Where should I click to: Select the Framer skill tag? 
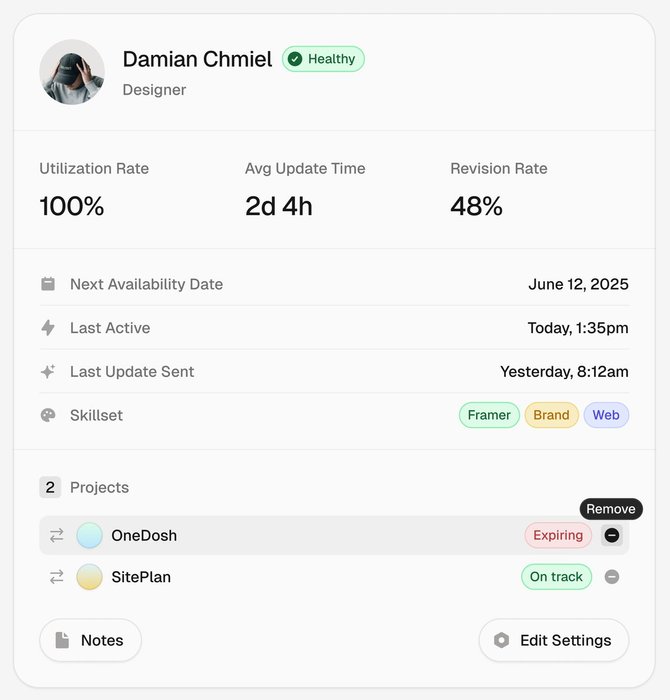(489, 415)
